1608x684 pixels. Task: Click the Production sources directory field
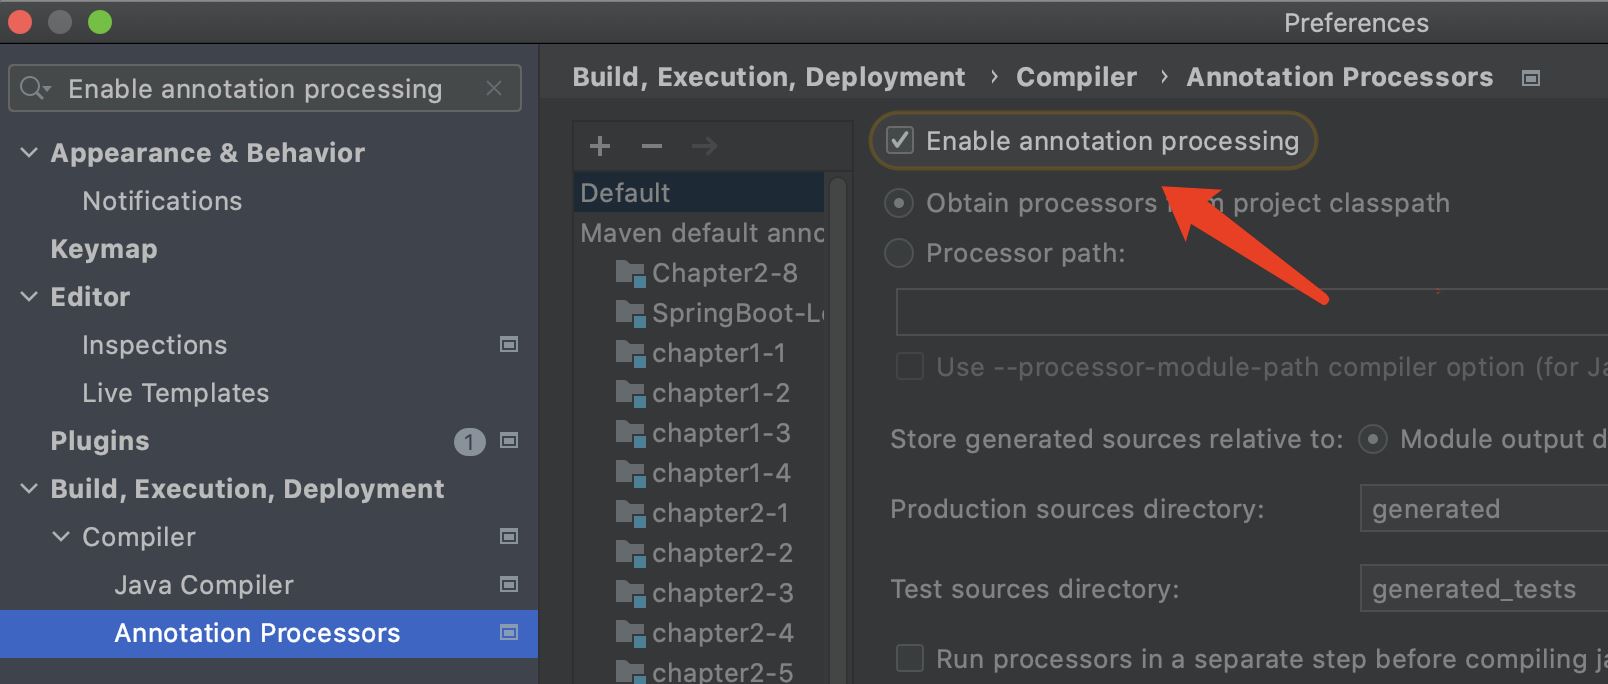[1484, 509]
